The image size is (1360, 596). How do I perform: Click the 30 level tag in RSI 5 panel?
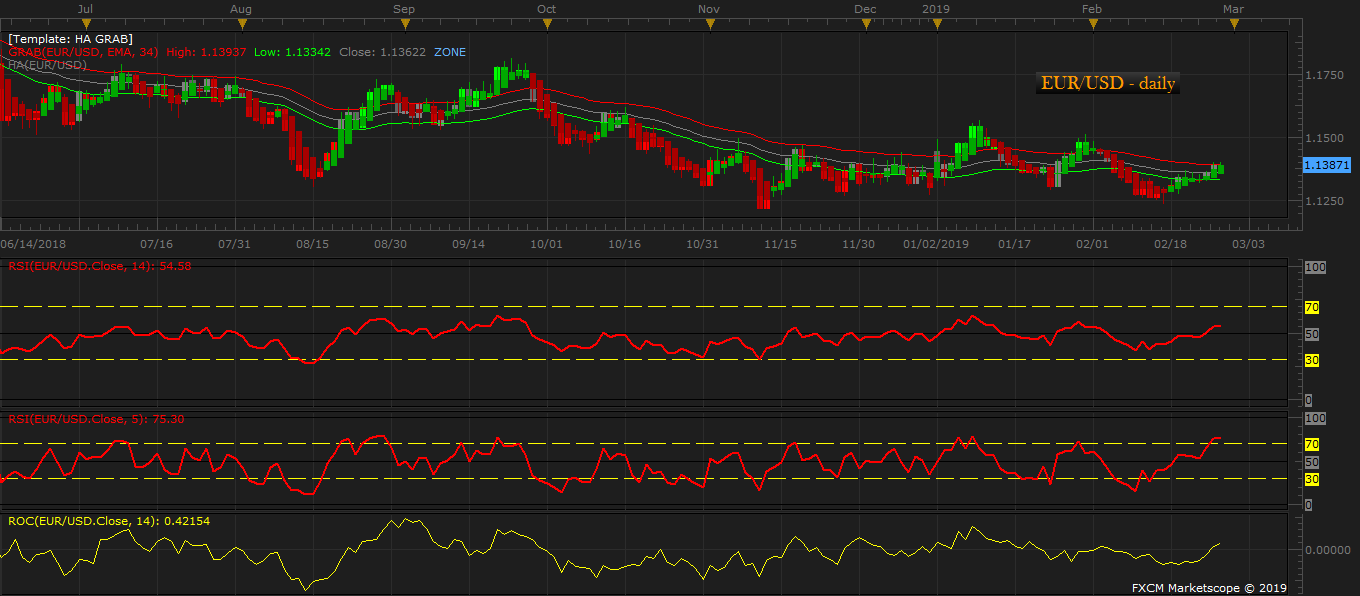click(1312, 479)
